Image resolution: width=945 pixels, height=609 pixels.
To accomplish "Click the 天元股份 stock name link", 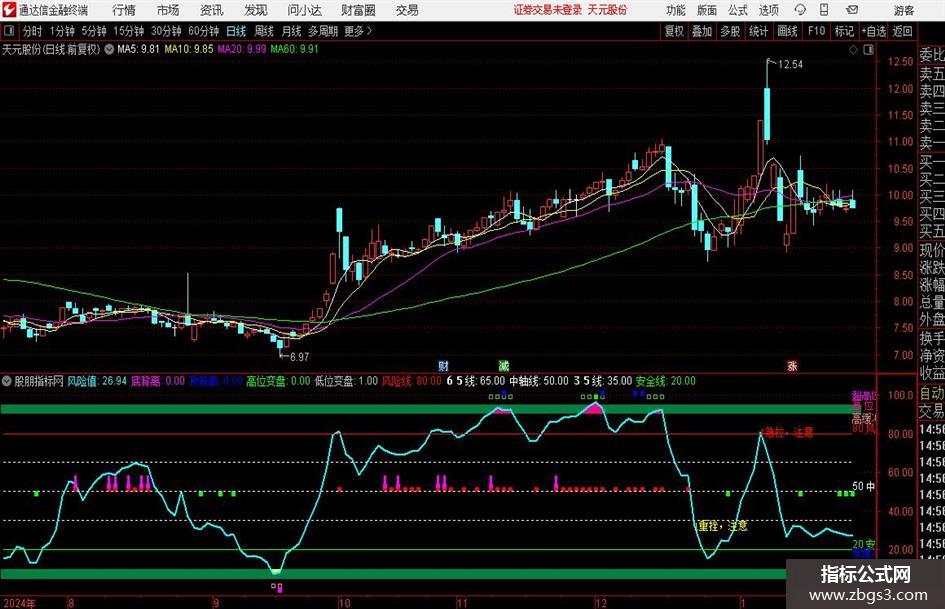I will click(x=608, y=10).
